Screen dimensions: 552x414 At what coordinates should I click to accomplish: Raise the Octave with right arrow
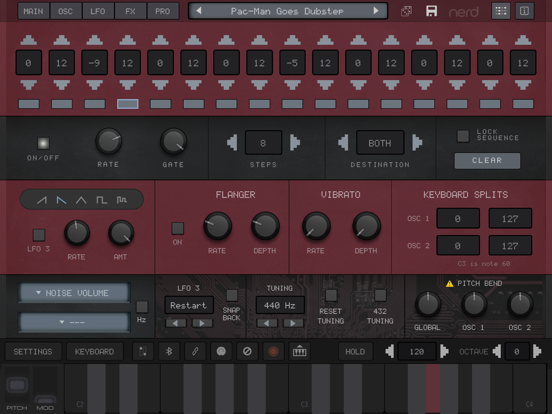[537, 351]
